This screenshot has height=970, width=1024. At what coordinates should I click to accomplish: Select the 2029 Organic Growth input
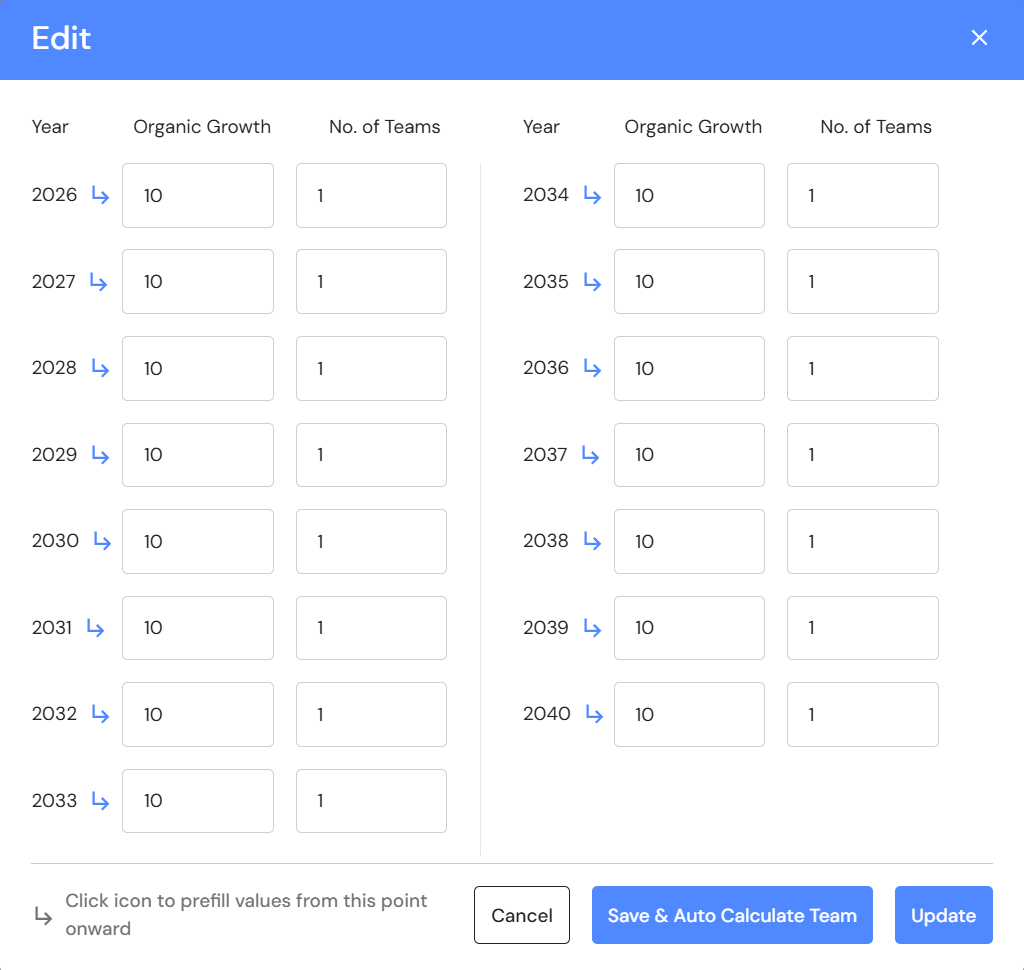tap(198, 455)
